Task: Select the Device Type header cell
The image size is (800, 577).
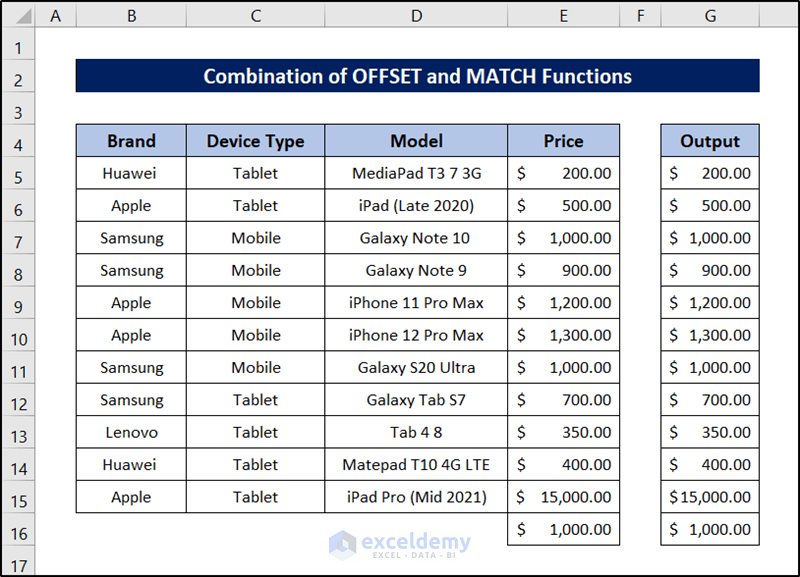Action: [x=255, y=141]
